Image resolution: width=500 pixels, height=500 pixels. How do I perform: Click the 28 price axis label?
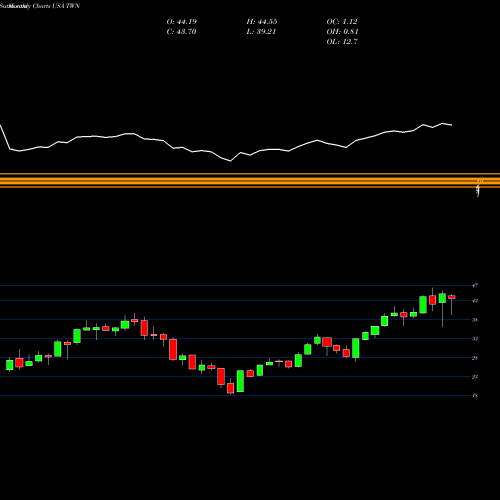click(475, 358)
